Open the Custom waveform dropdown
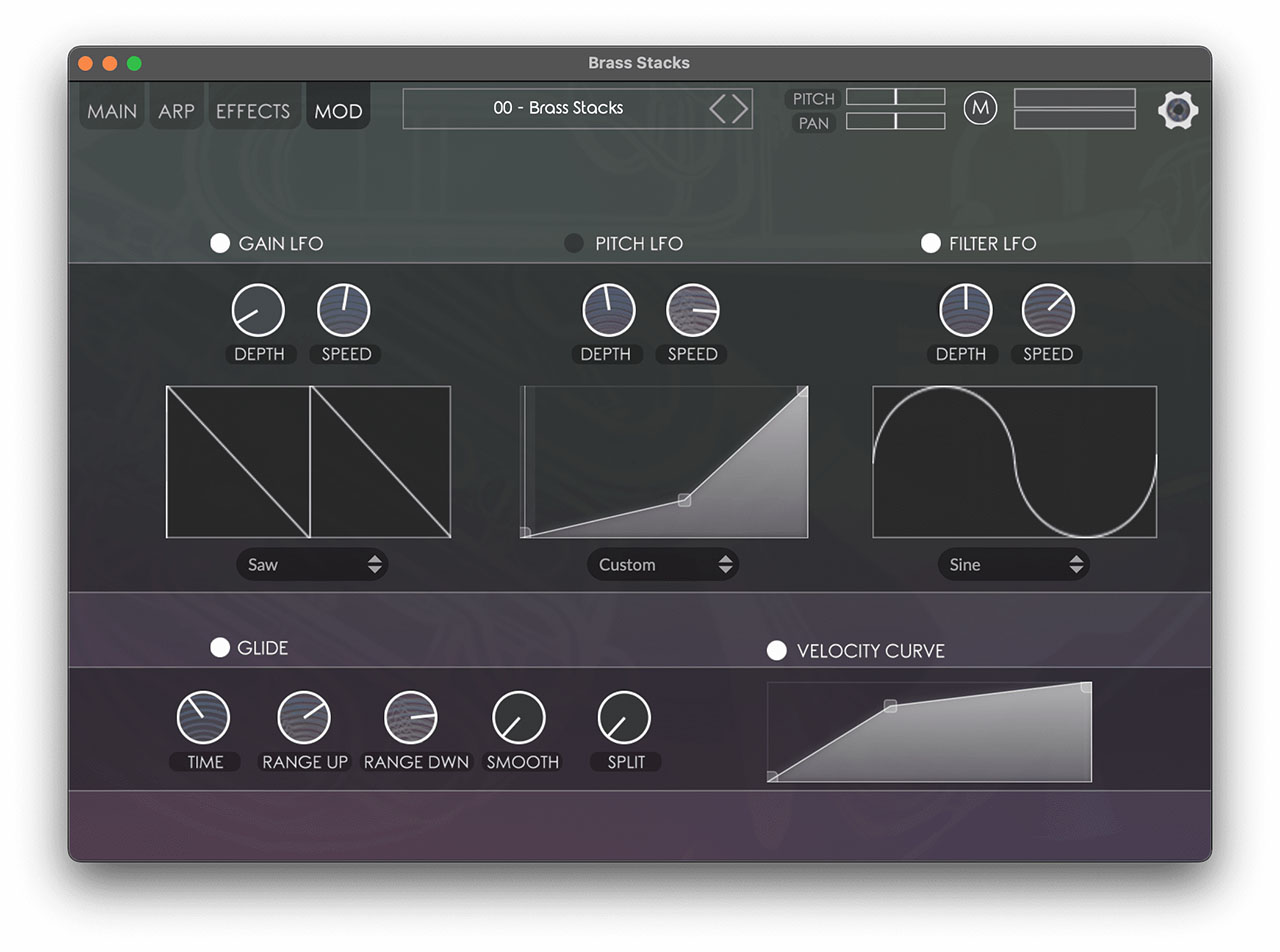The width and height of the screenshot is (1280, 952). 663,564
